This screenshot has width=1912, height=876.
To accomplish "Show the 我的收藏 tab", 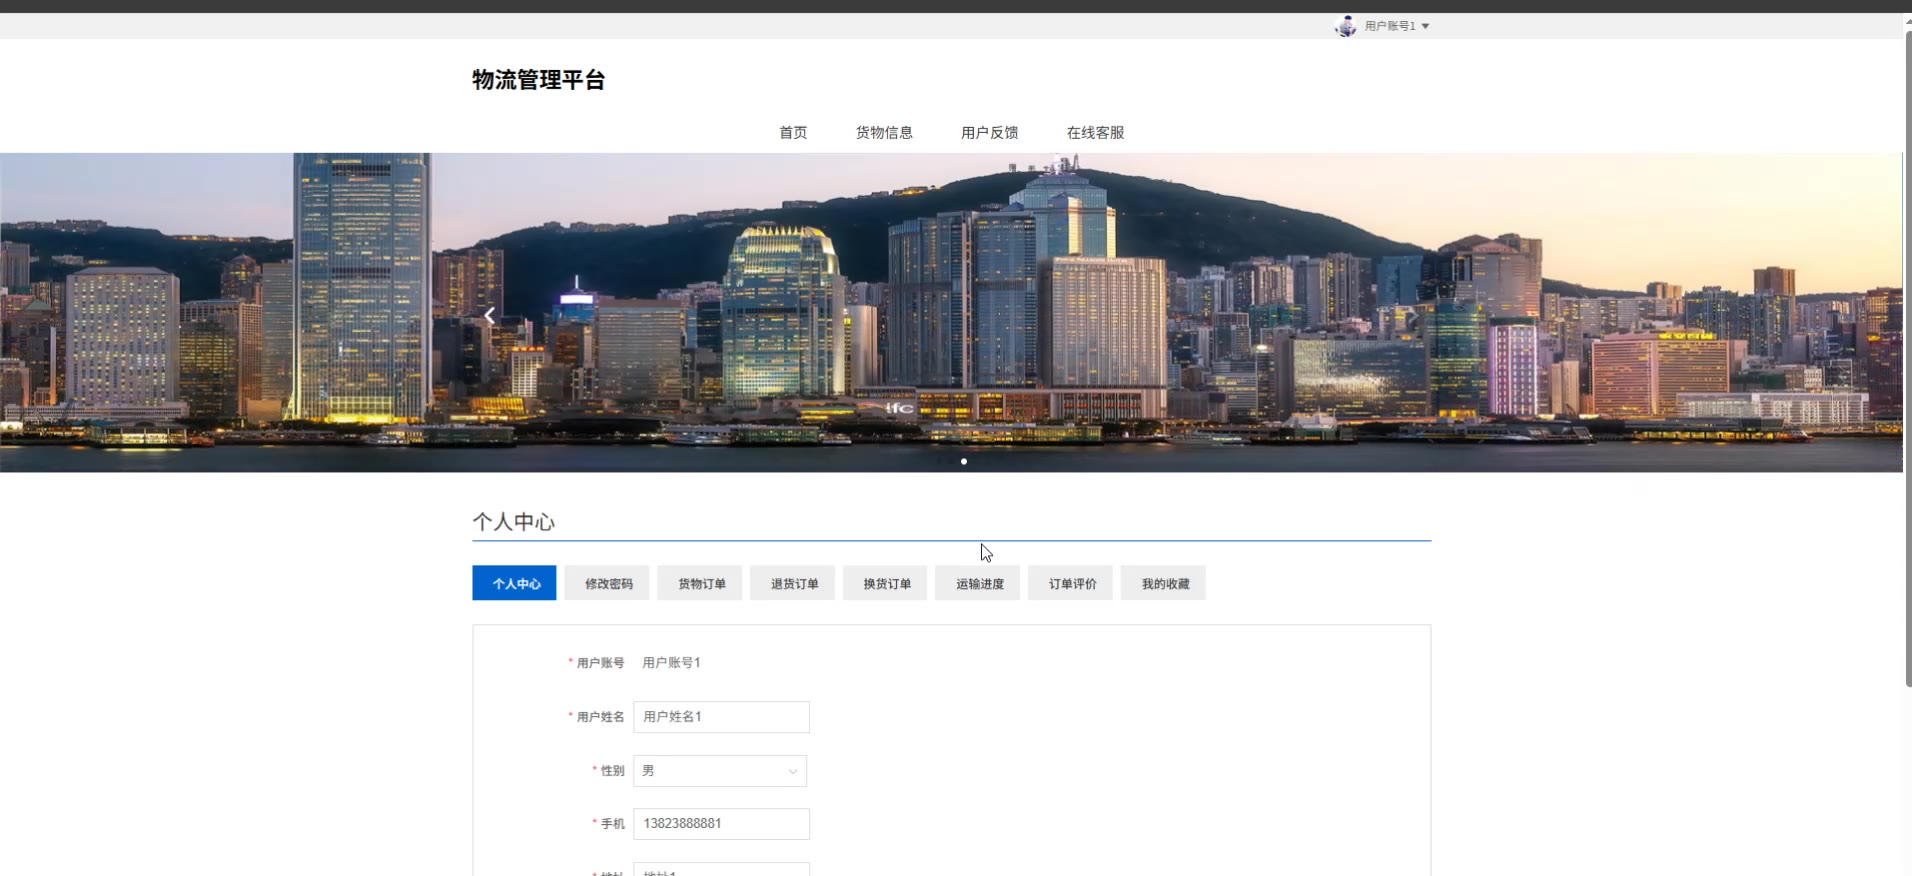I will (x=1165, y=584).
